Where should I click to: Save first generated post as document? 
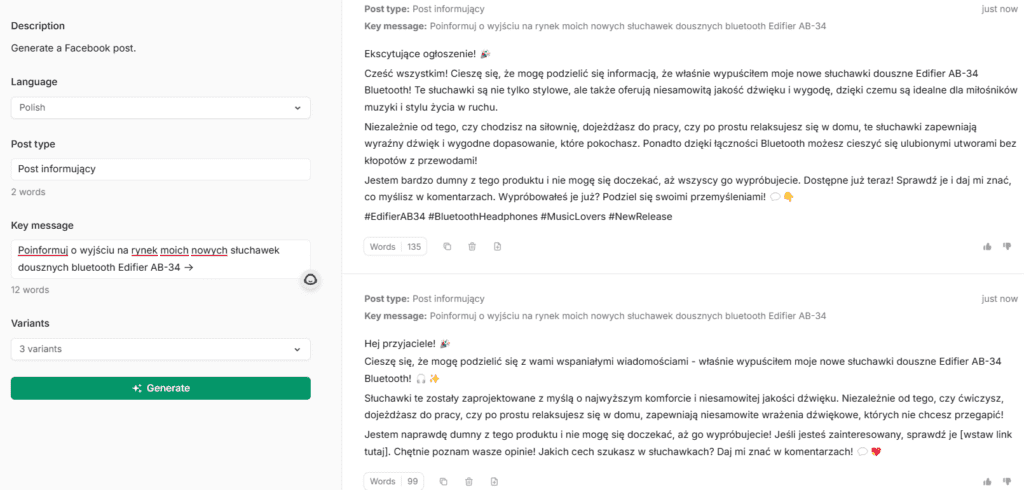(x=497, y=246)
